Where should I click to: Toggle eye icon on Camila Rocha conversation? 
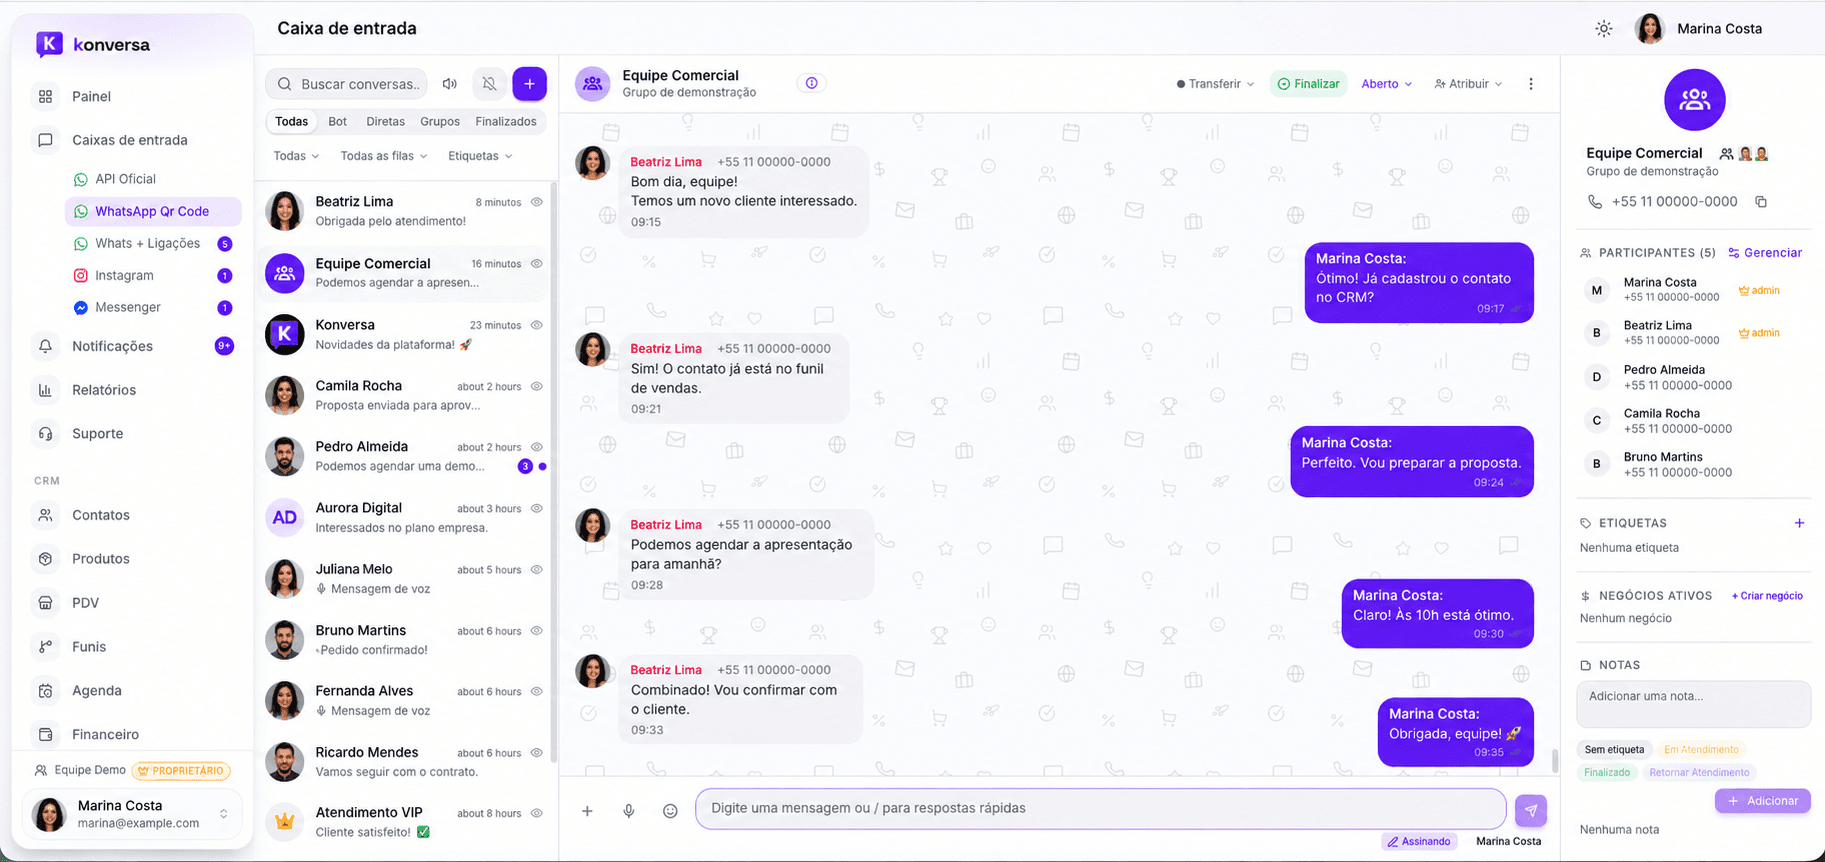pos(536,386)
